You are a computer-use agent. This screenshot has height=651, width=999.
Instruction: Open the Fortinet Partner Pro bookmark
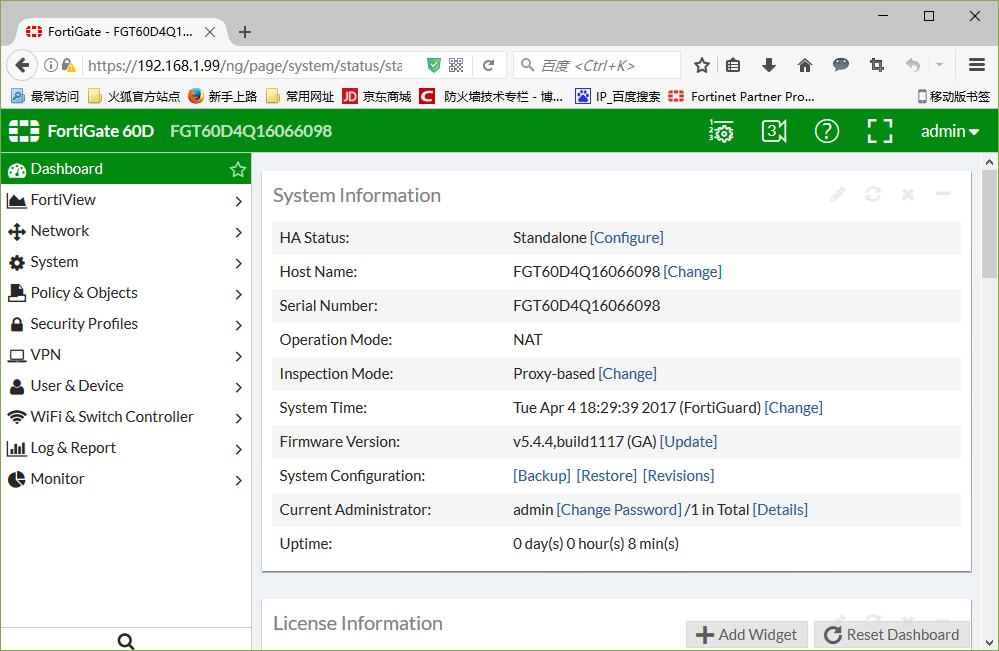coord(741,96)
